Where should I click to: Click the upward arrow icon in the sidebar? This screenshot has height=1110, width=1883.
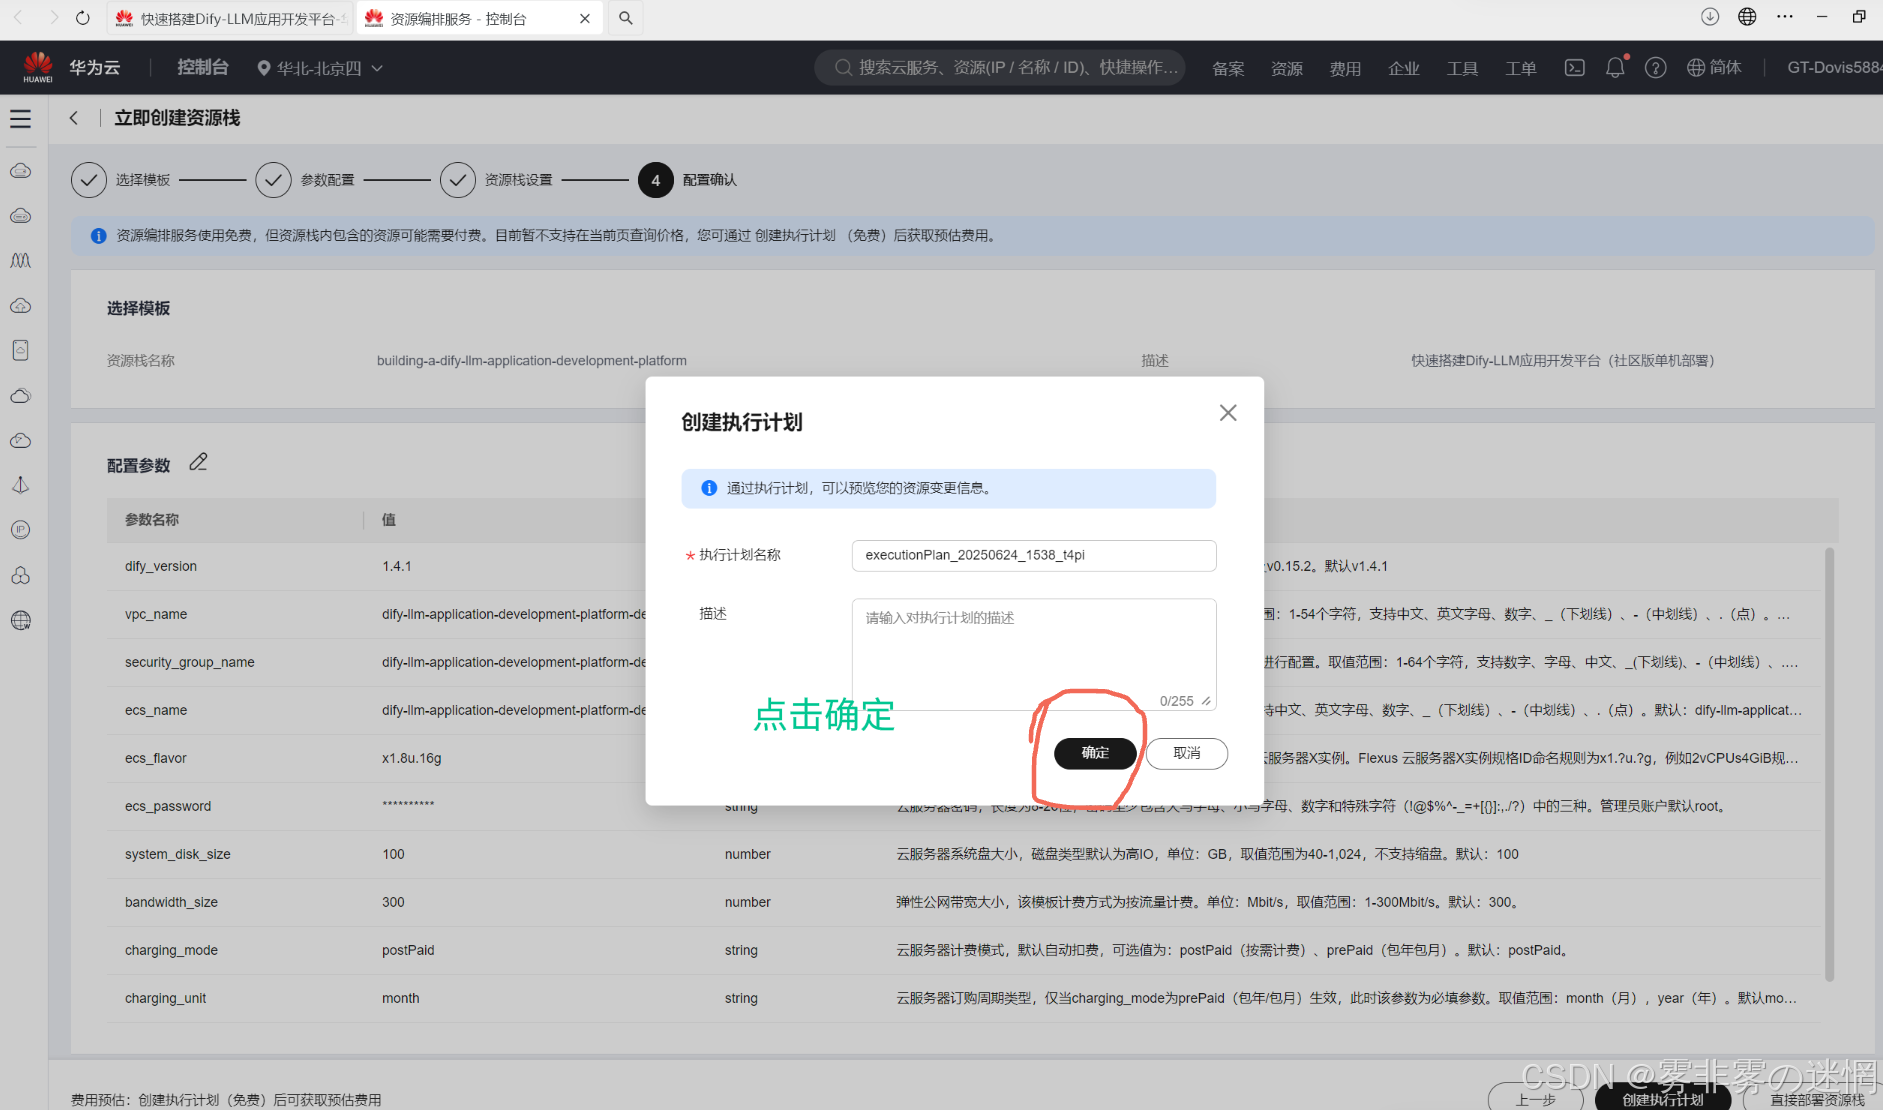tap(20, 485)
